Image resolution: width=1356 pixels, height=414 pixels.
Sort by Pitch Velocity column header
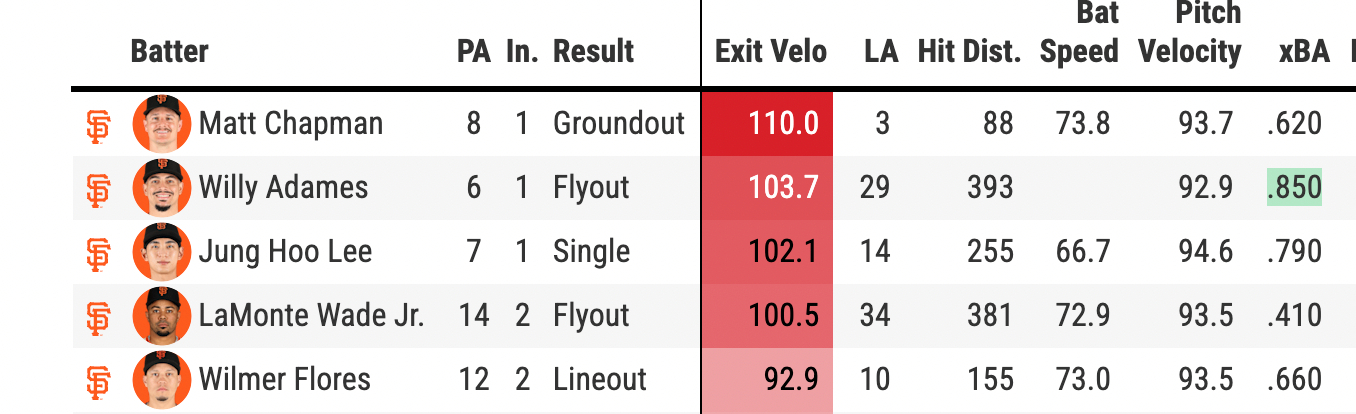coord(1190,34)
